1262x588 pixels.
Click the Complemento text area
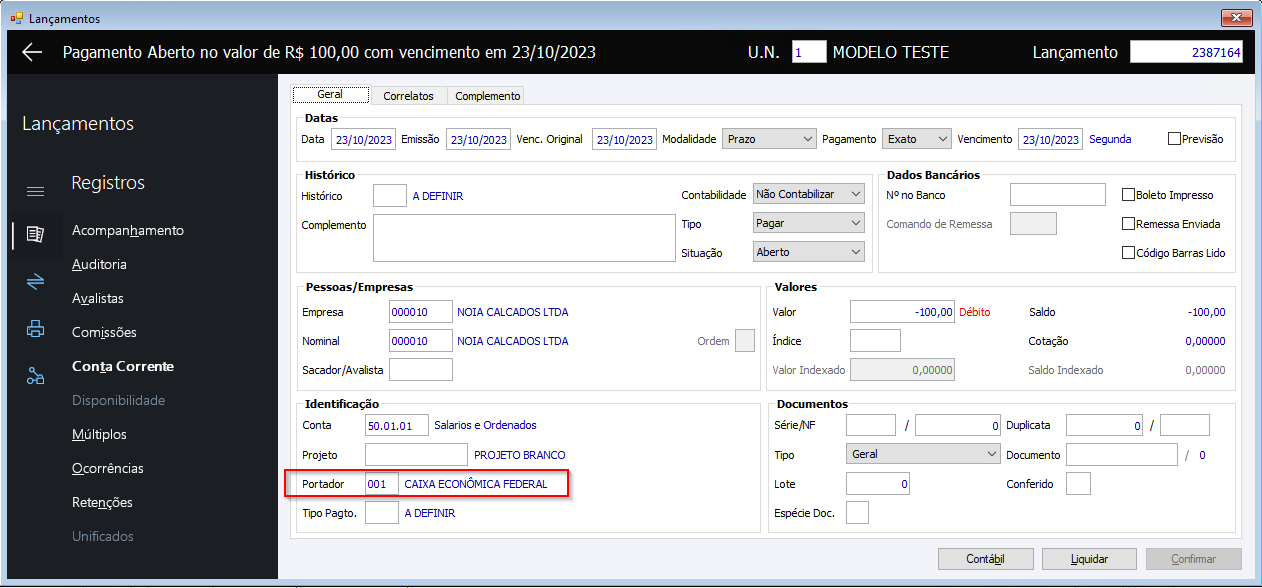pos(525,238)
